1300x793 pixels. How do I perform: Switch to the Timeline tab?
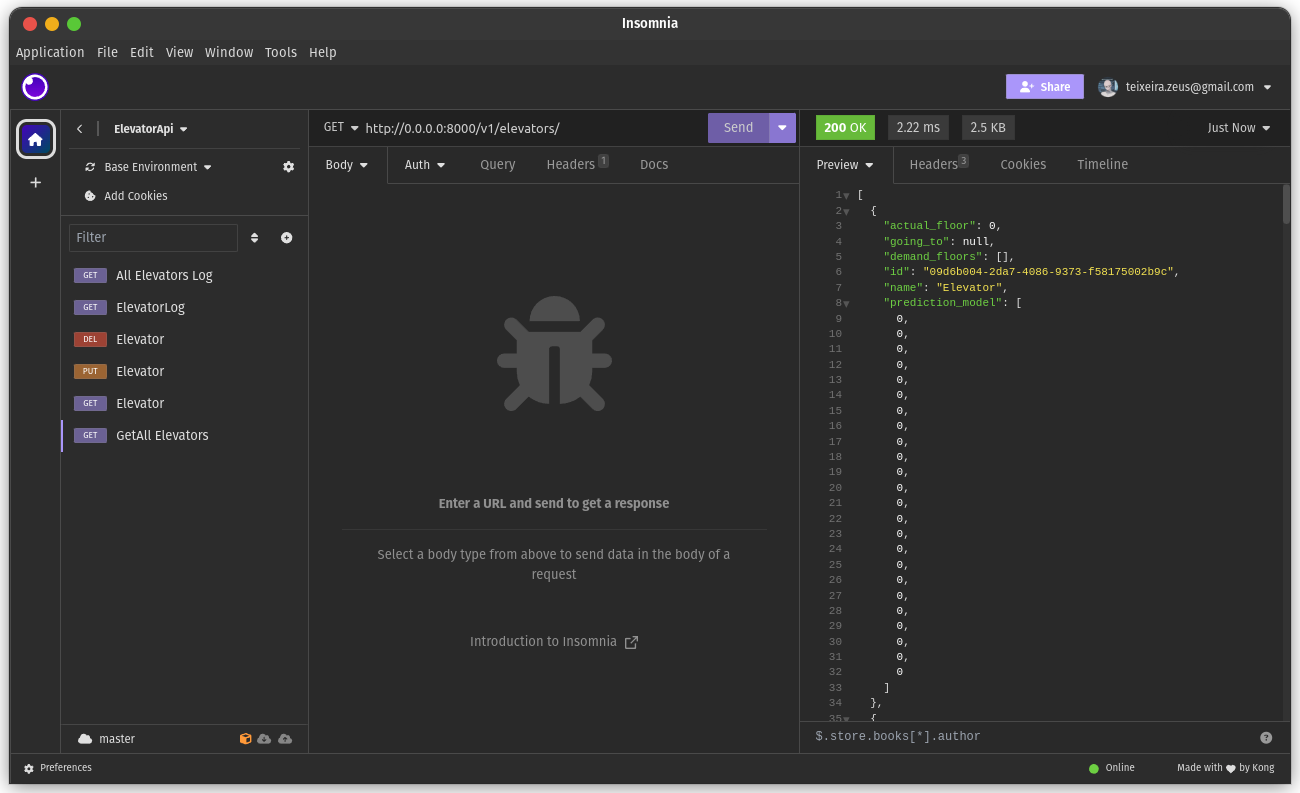pyautogui.click(x=1102, y=165)
